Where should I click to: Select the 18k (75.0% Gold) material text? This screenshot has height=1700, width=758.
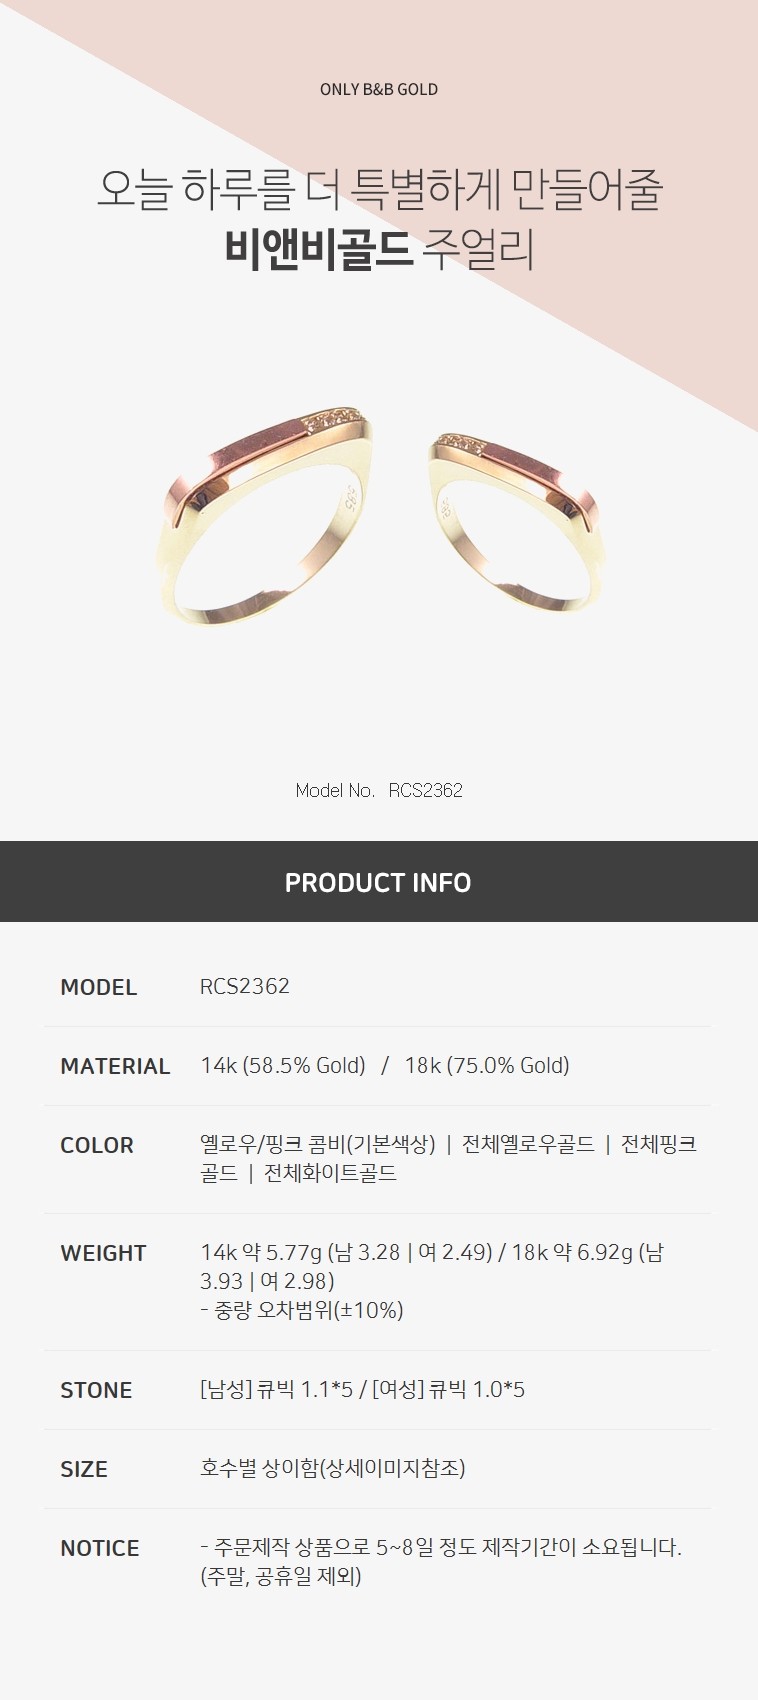point(487,1066)
